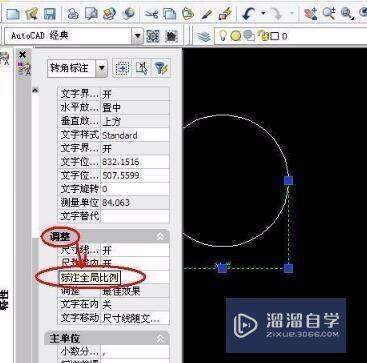
Task: Activate Zoom Realtime magnifier
Action: pos(329,14)
